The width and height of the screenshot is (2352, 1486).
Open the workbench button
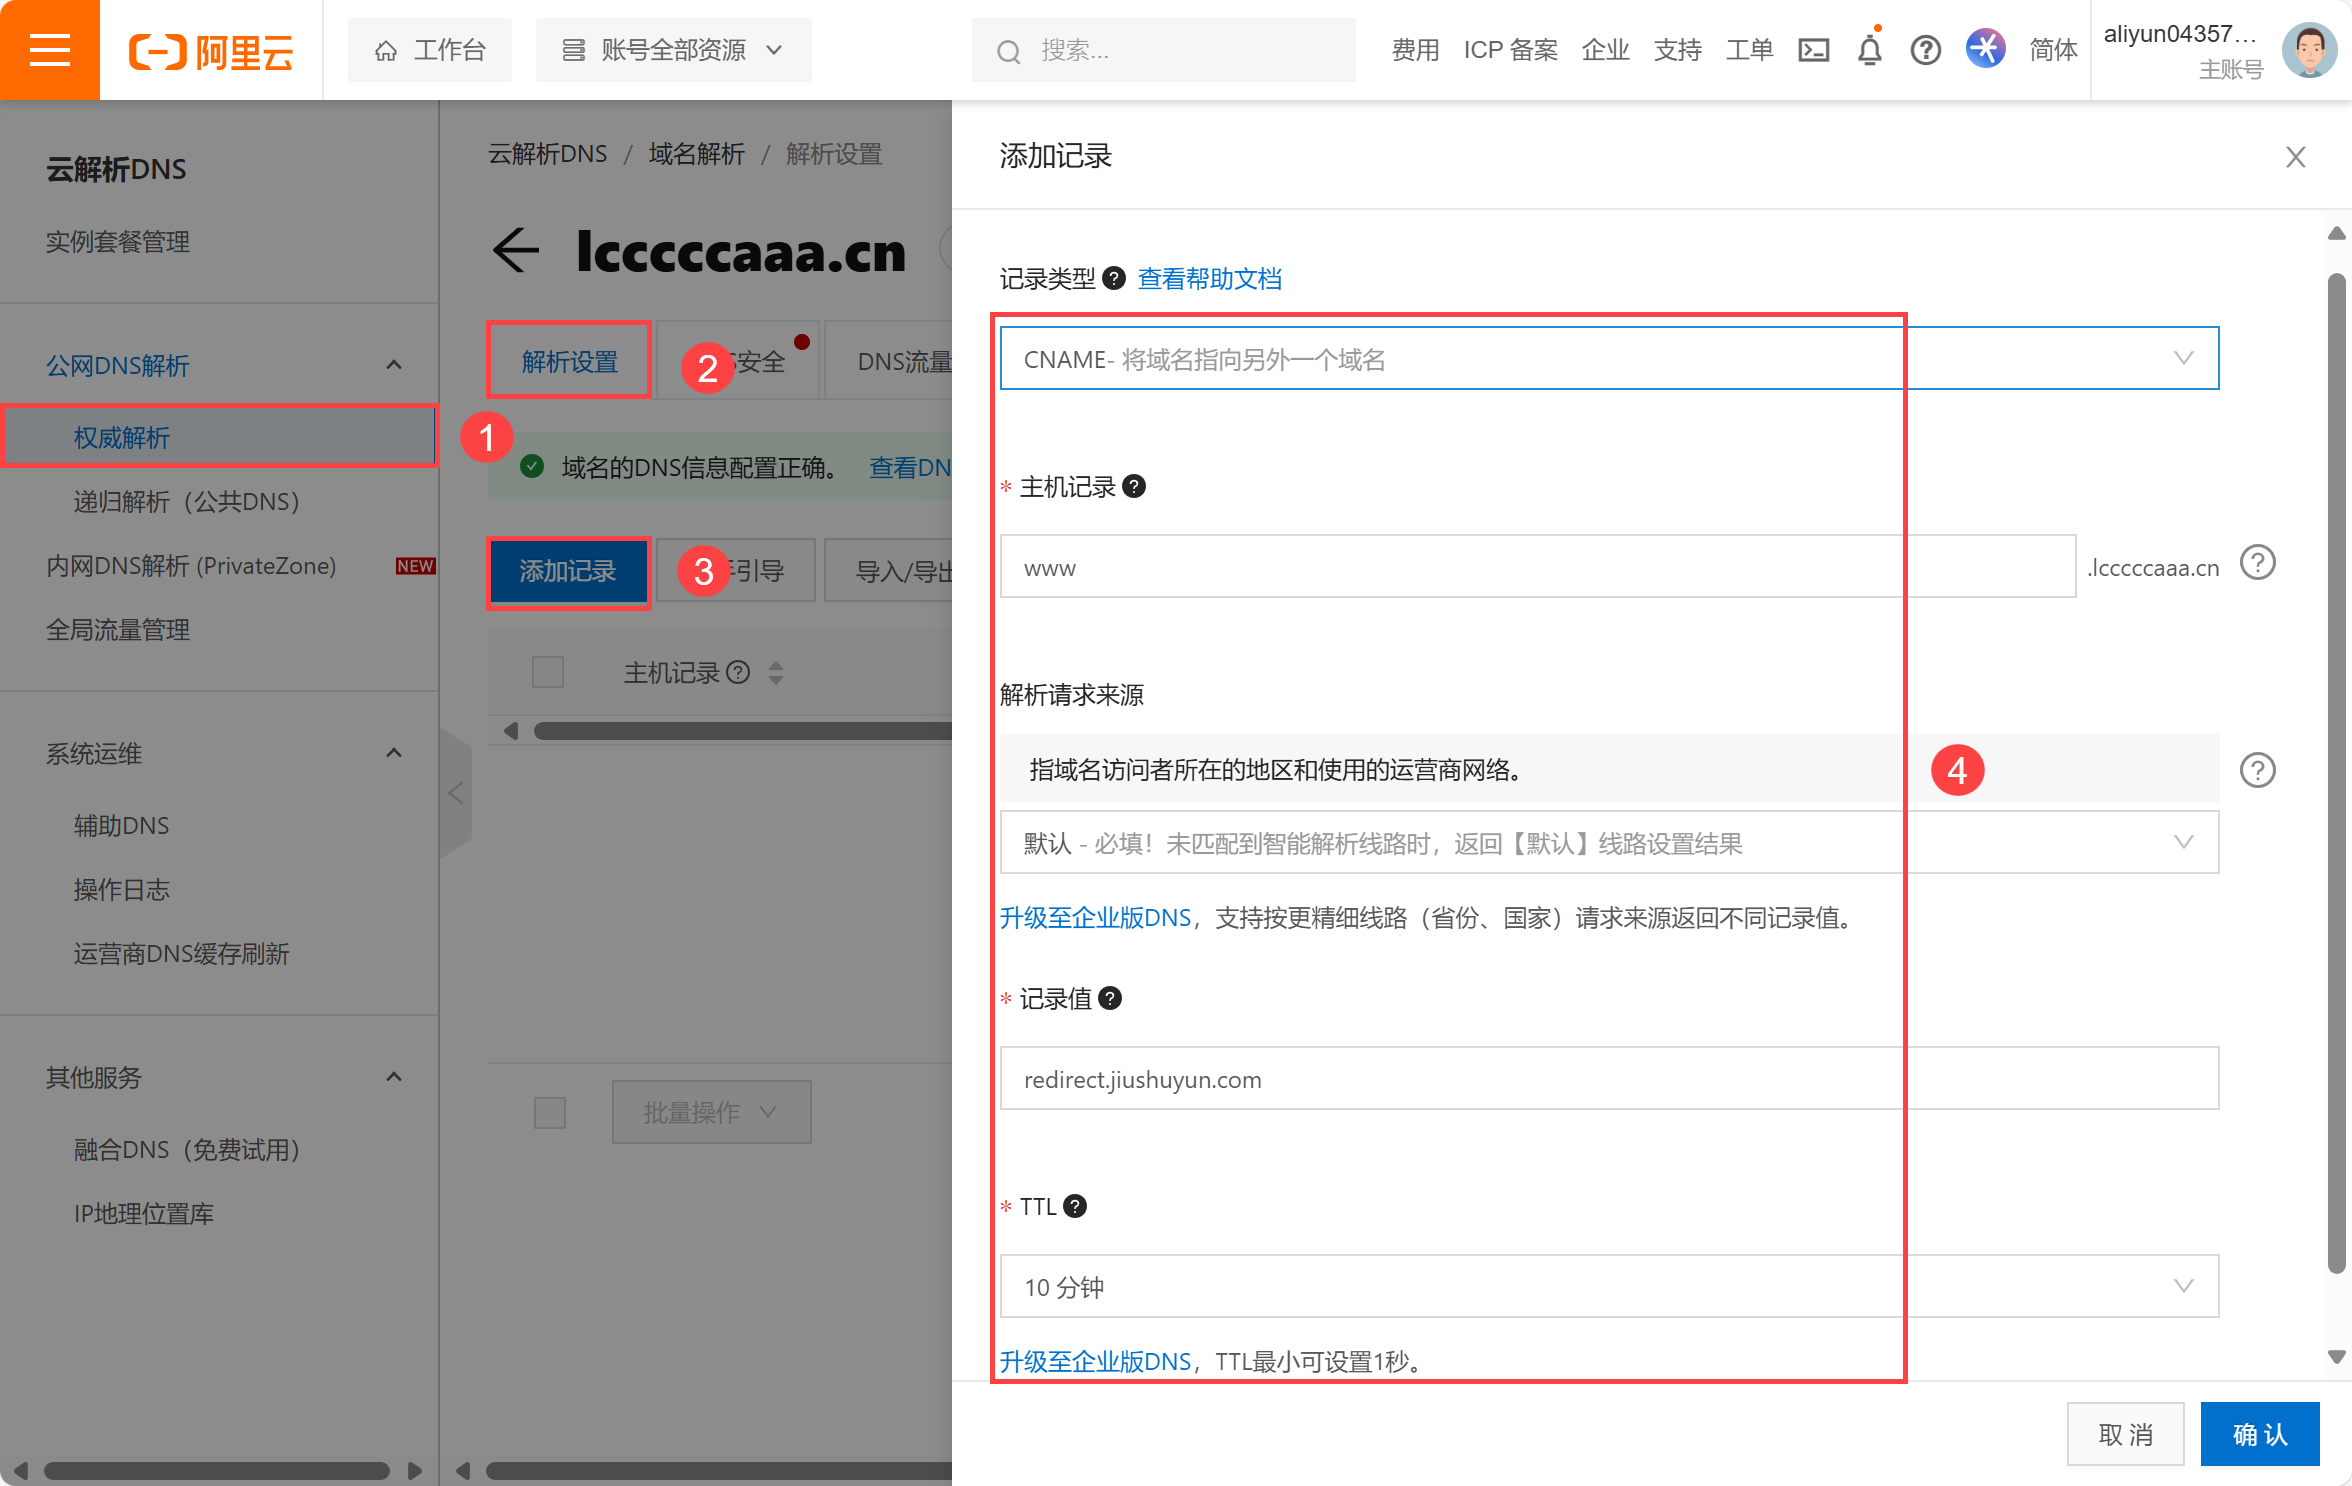click(430, 50)
